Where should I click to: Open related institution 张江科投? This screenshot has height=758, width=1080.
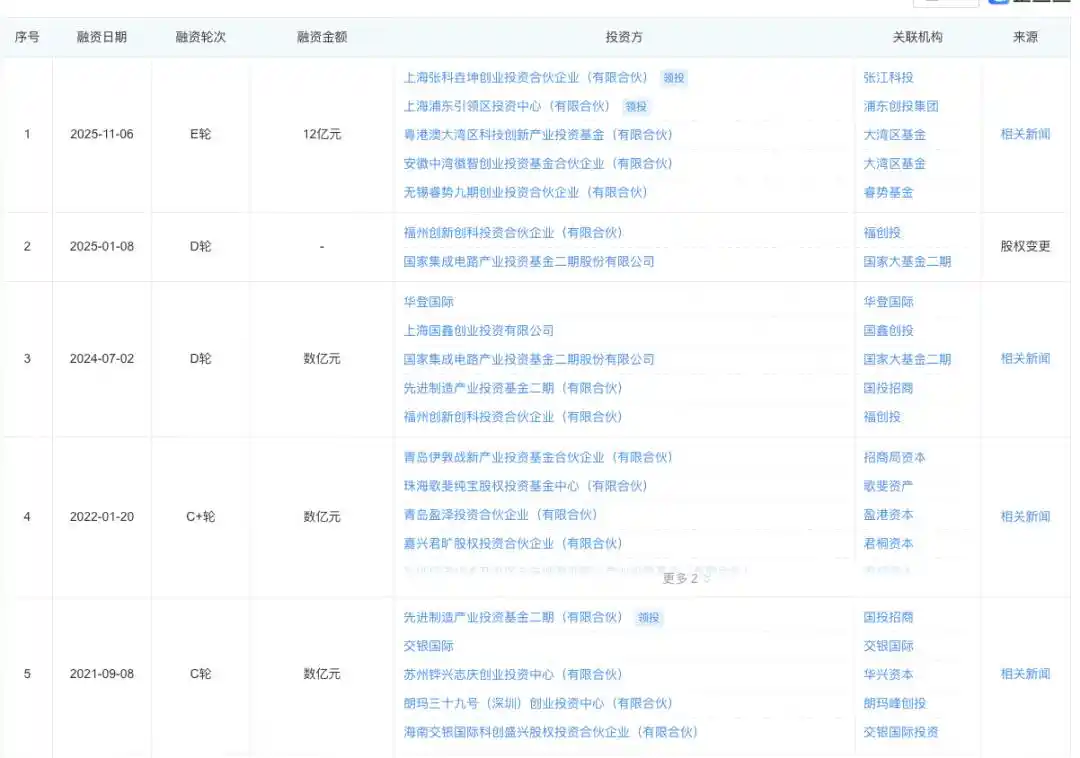[889, 78]
